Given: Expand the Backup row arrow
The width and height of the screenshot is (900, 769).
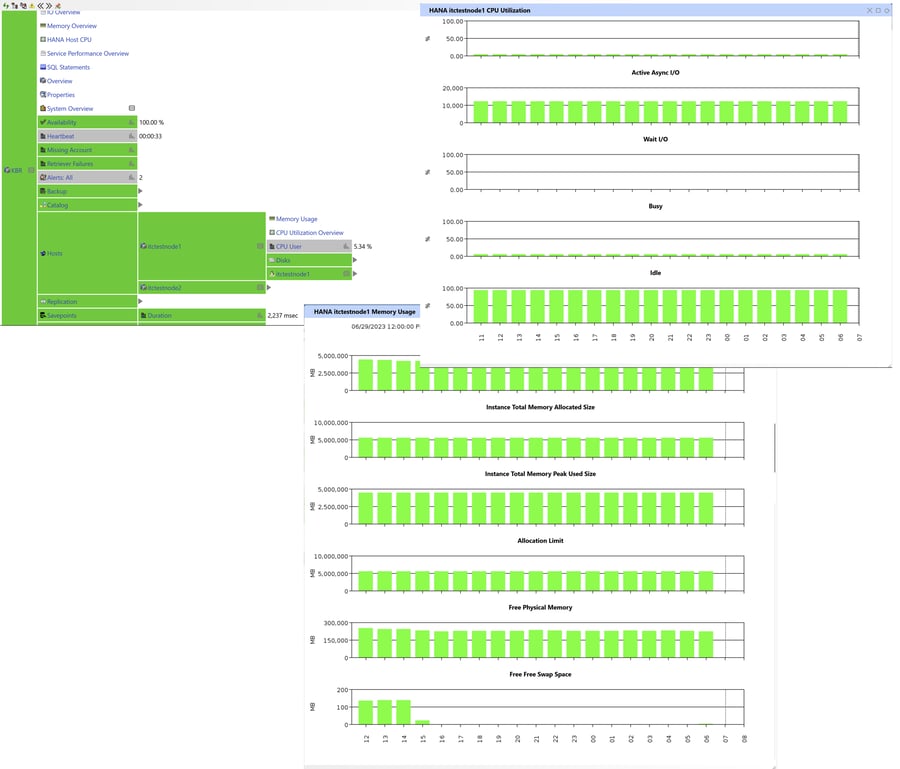Looking at the screenshot, I should point(140,191).
